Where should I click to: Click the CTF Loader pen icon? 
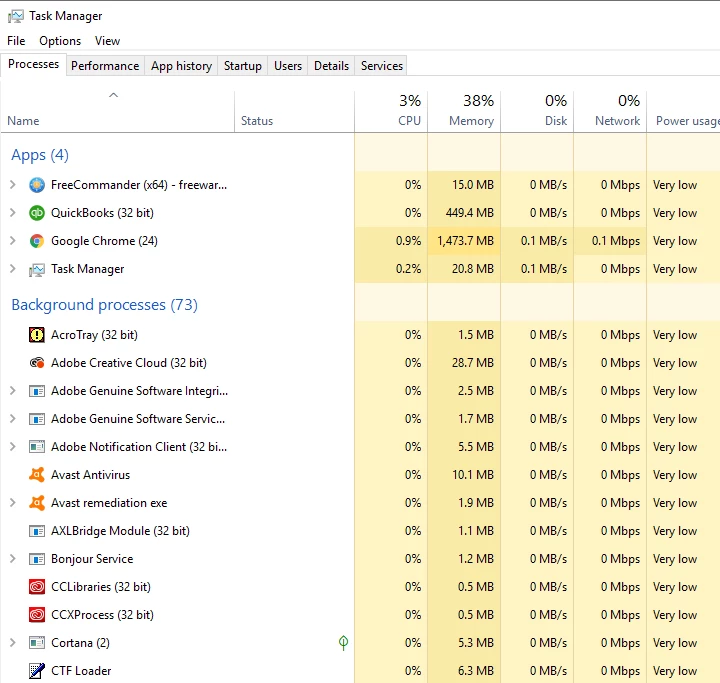37,671
